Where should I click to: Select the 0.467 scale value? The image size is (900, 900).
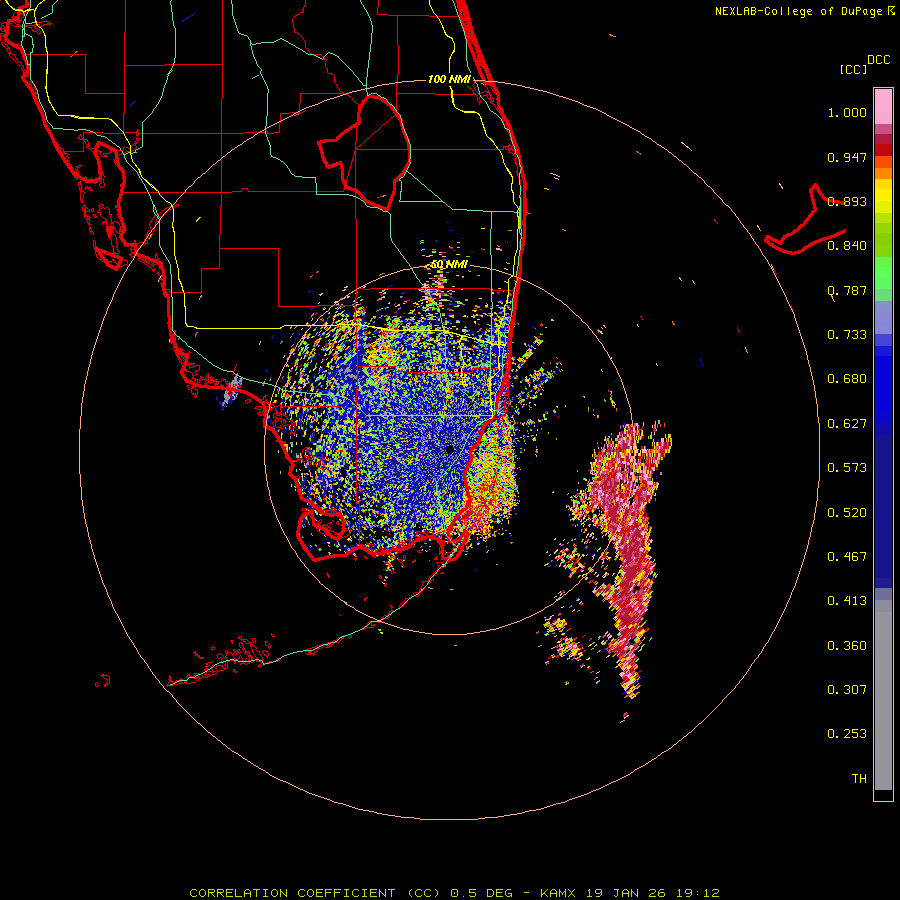[847, 557]
